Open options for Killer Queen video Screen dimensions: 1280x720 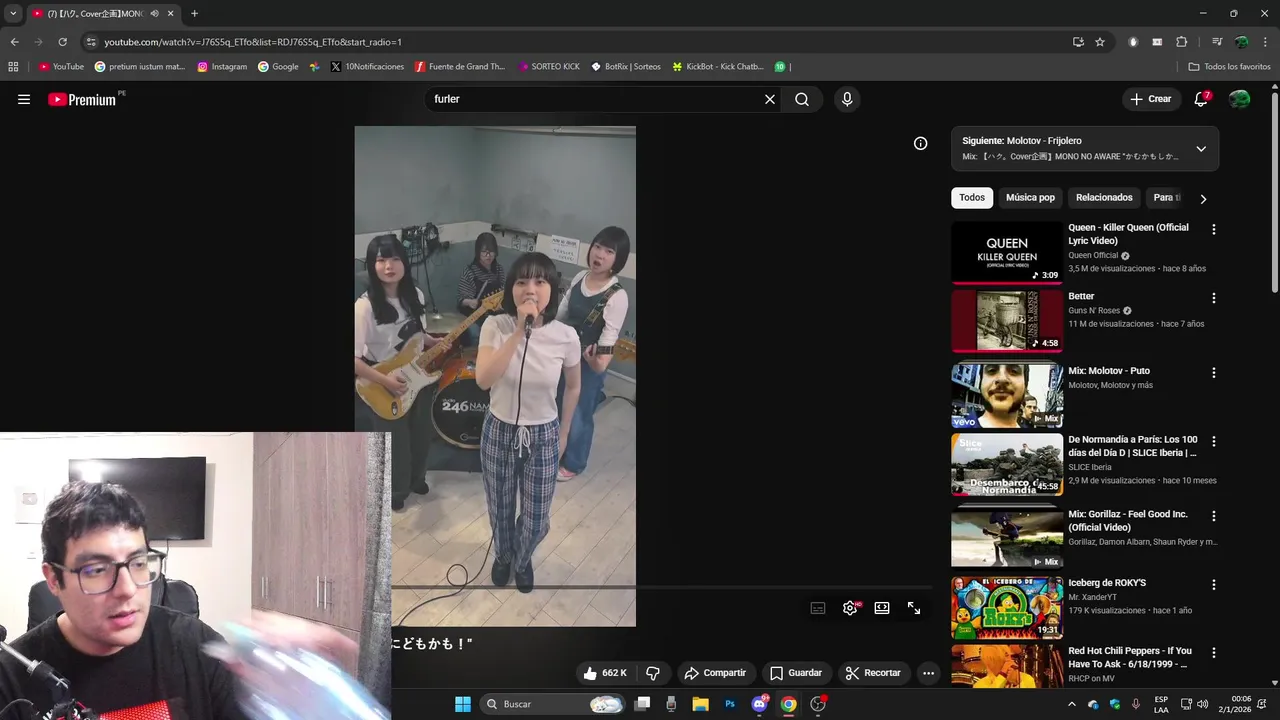click(1214, 229)
